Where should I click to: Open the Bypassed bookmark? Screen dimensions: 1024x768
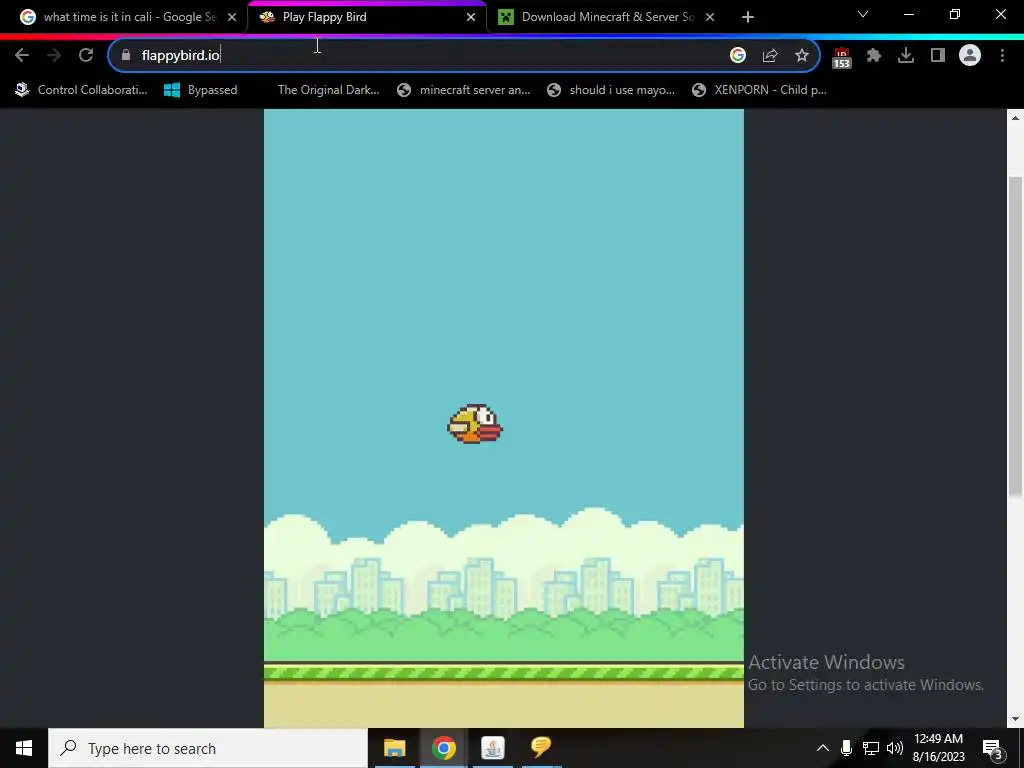tap(200, 90)
